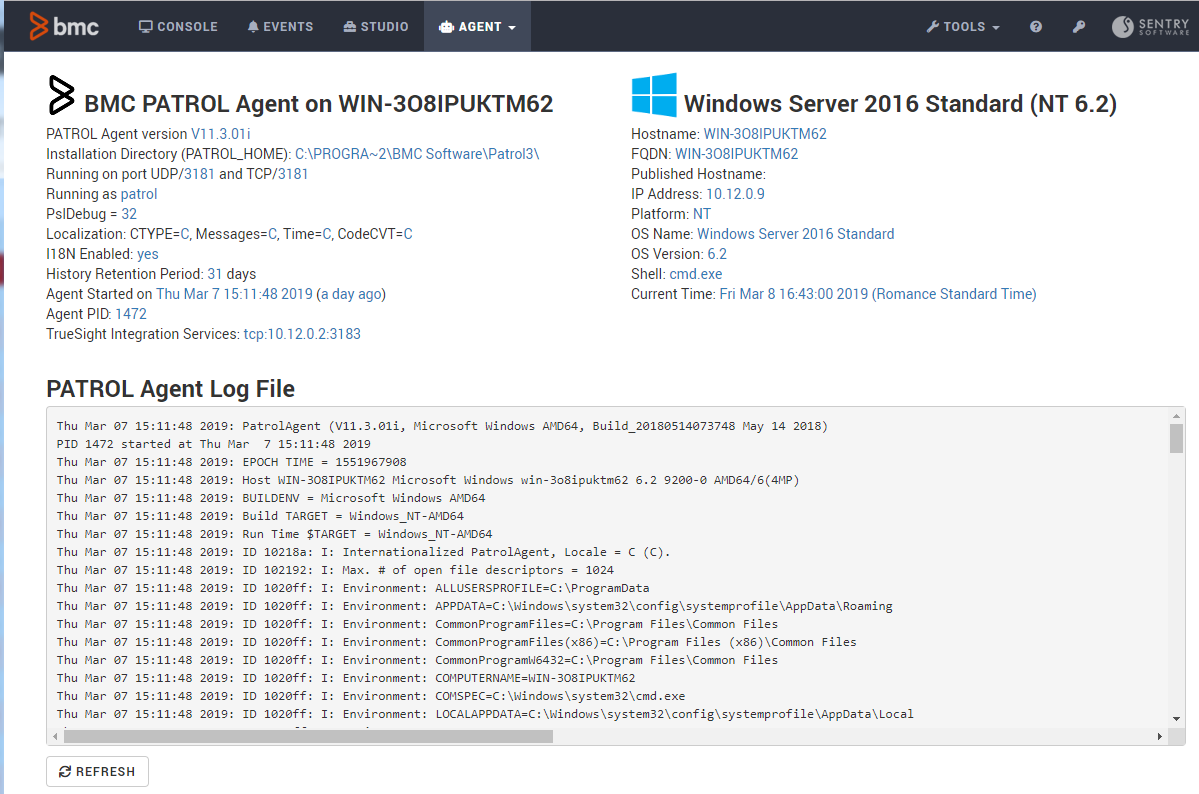Click the Windows logo icon
Viewport: 1199px width, 794px height.
(654, 95)
